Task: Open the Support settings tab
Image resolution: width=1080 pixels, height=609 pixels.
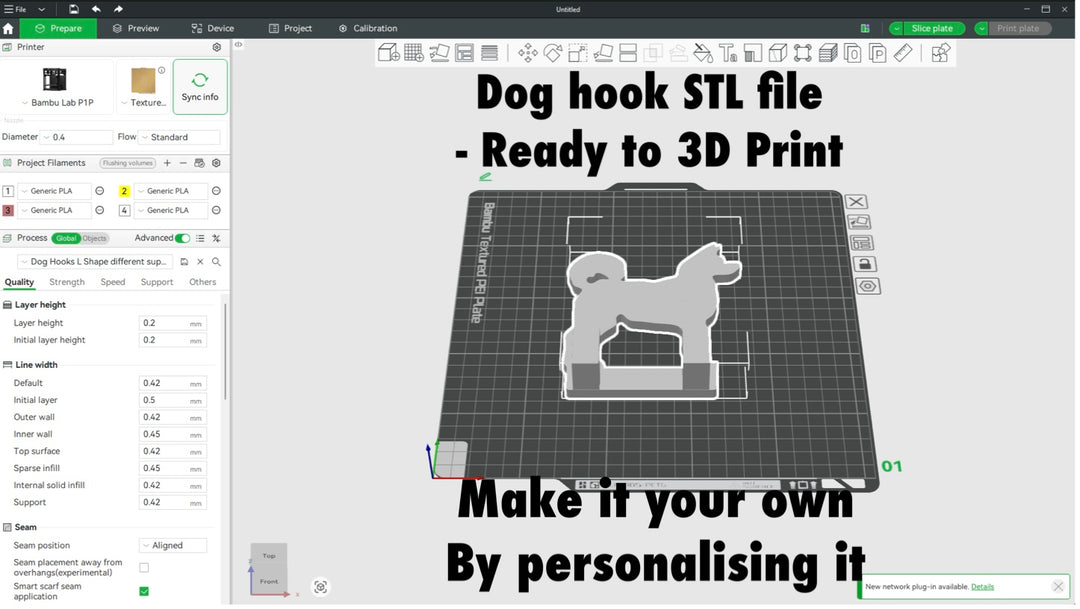Action: (x=157, y=282)
